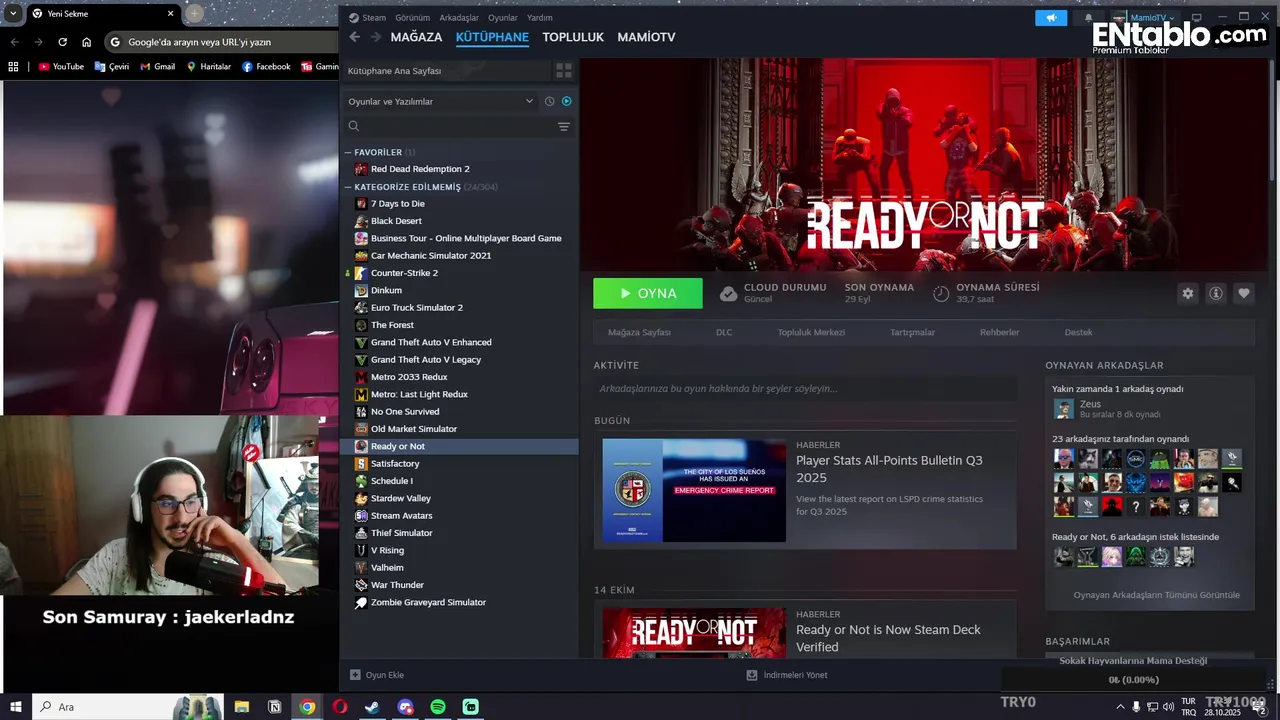The width and height of the screenshot is (1280, 720).
Task: Open Oyunlar ve Yazılımlar dropdown
Action: 440,101
